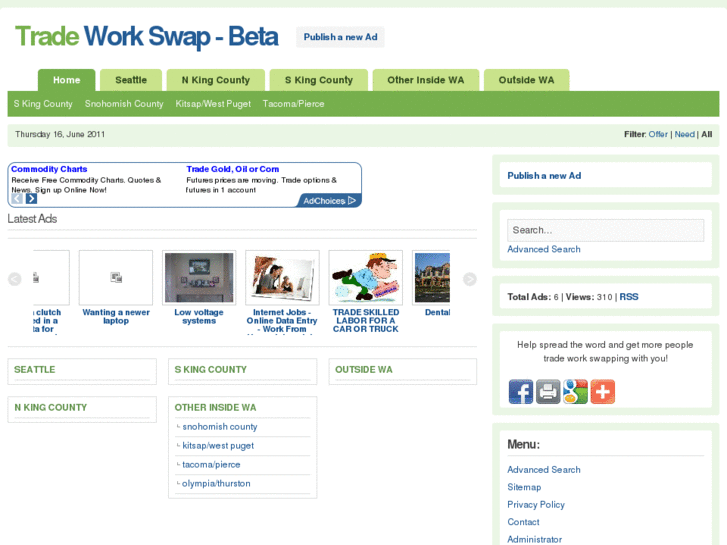Click TRADE SKILLED LABOR FOR A CAR title
The width and height of the screenshot is (727, 545).
tap(365, 321)
